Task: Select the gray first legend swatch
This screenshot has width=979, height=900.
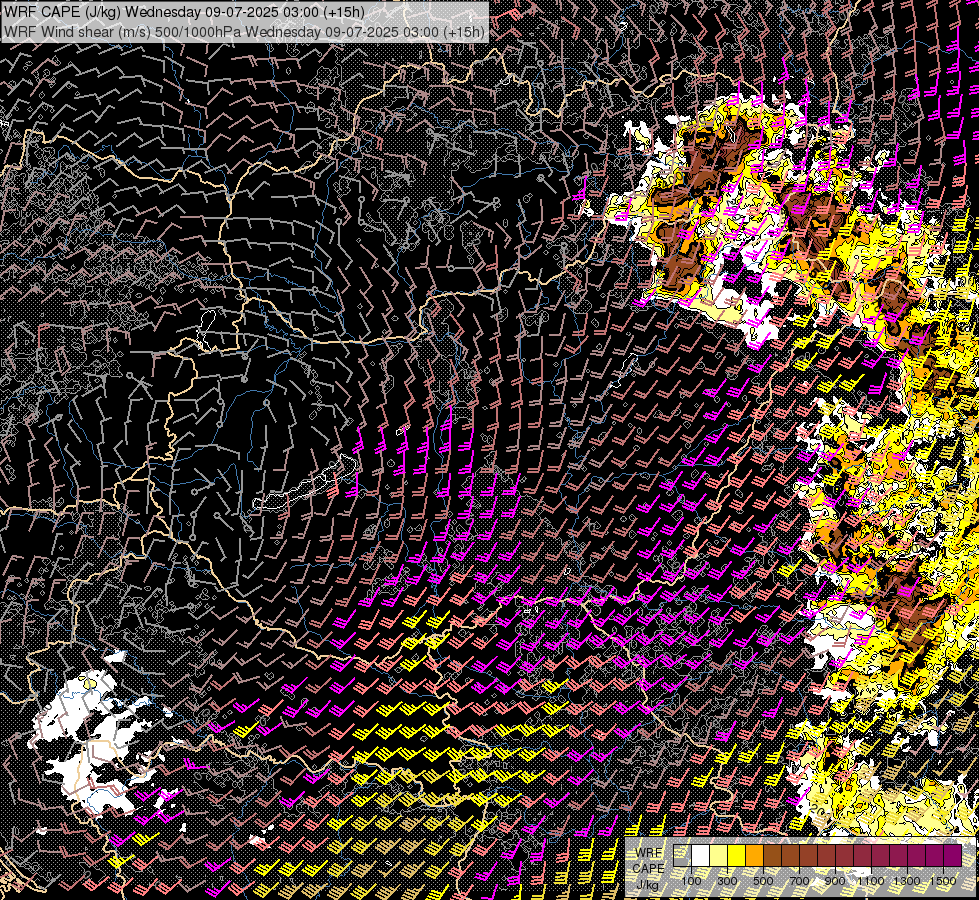Action: [682, 856]
